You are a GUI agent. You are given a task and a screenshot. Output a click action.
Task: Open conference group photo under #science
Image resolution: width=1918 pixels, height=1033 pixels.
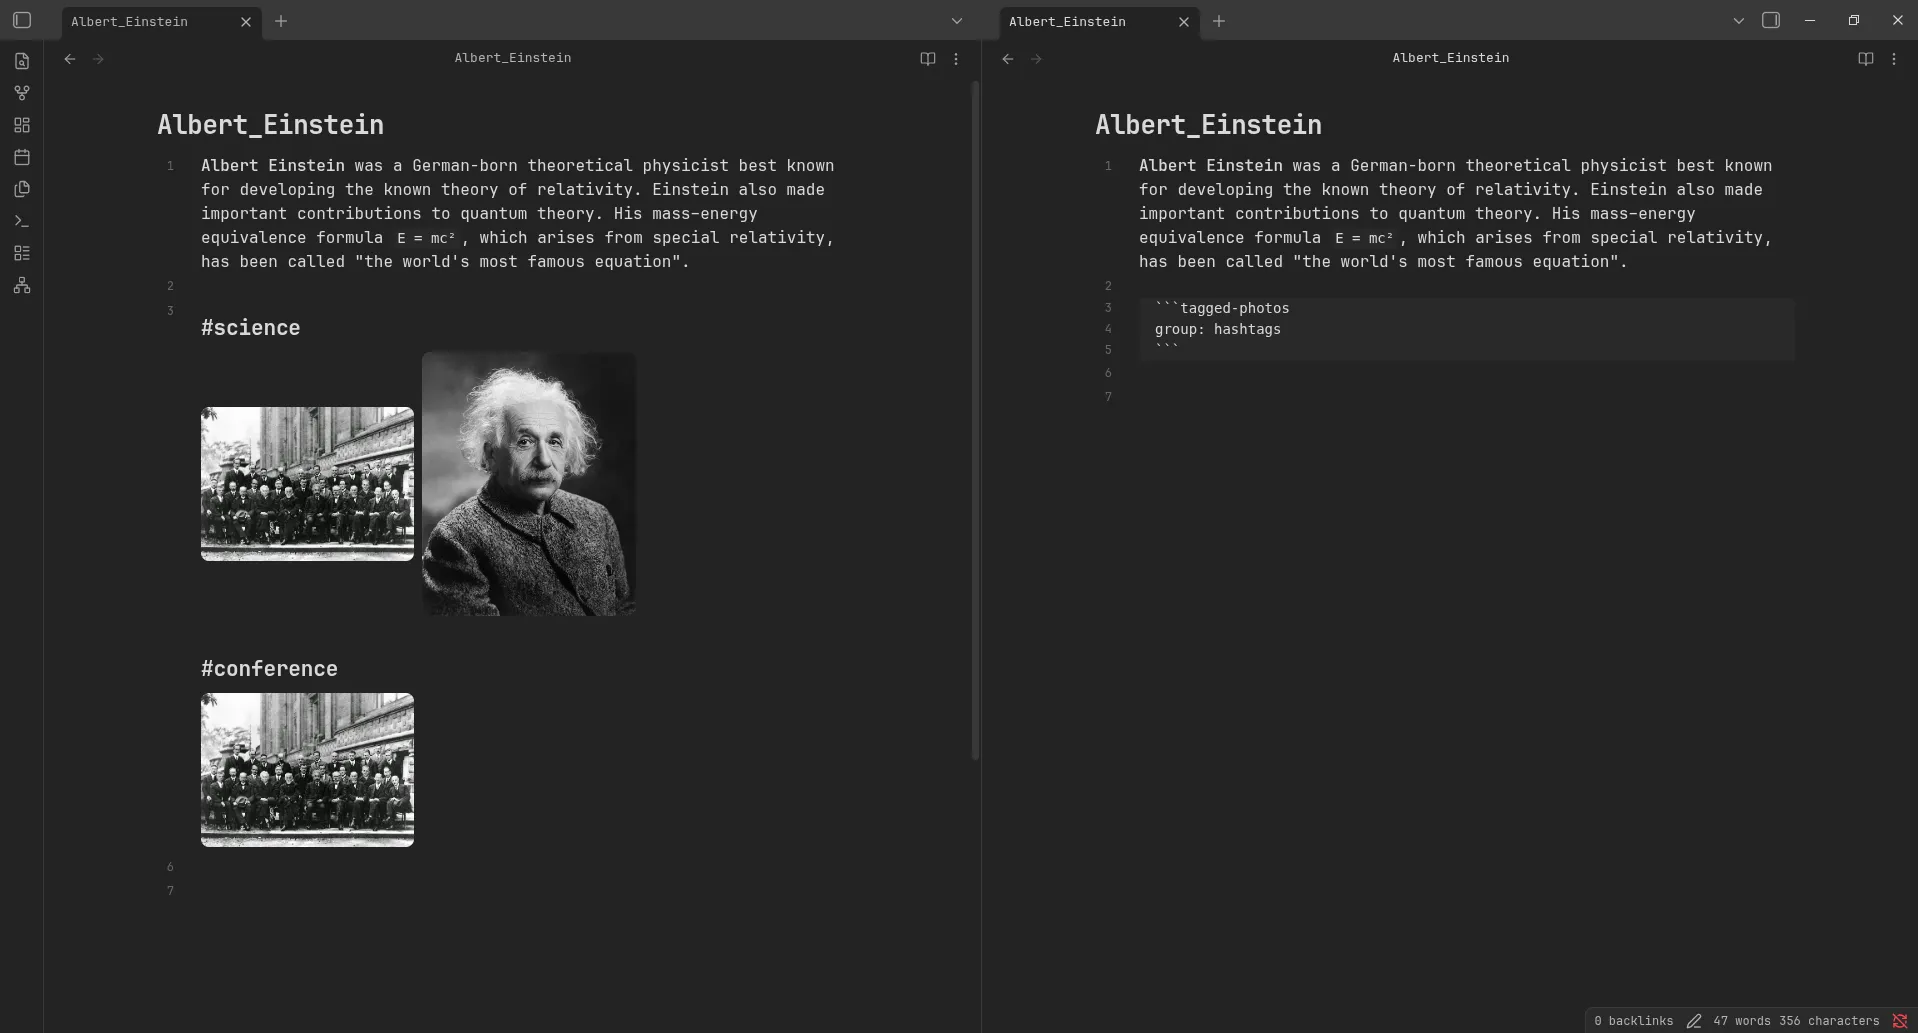[x=307, y=484]
